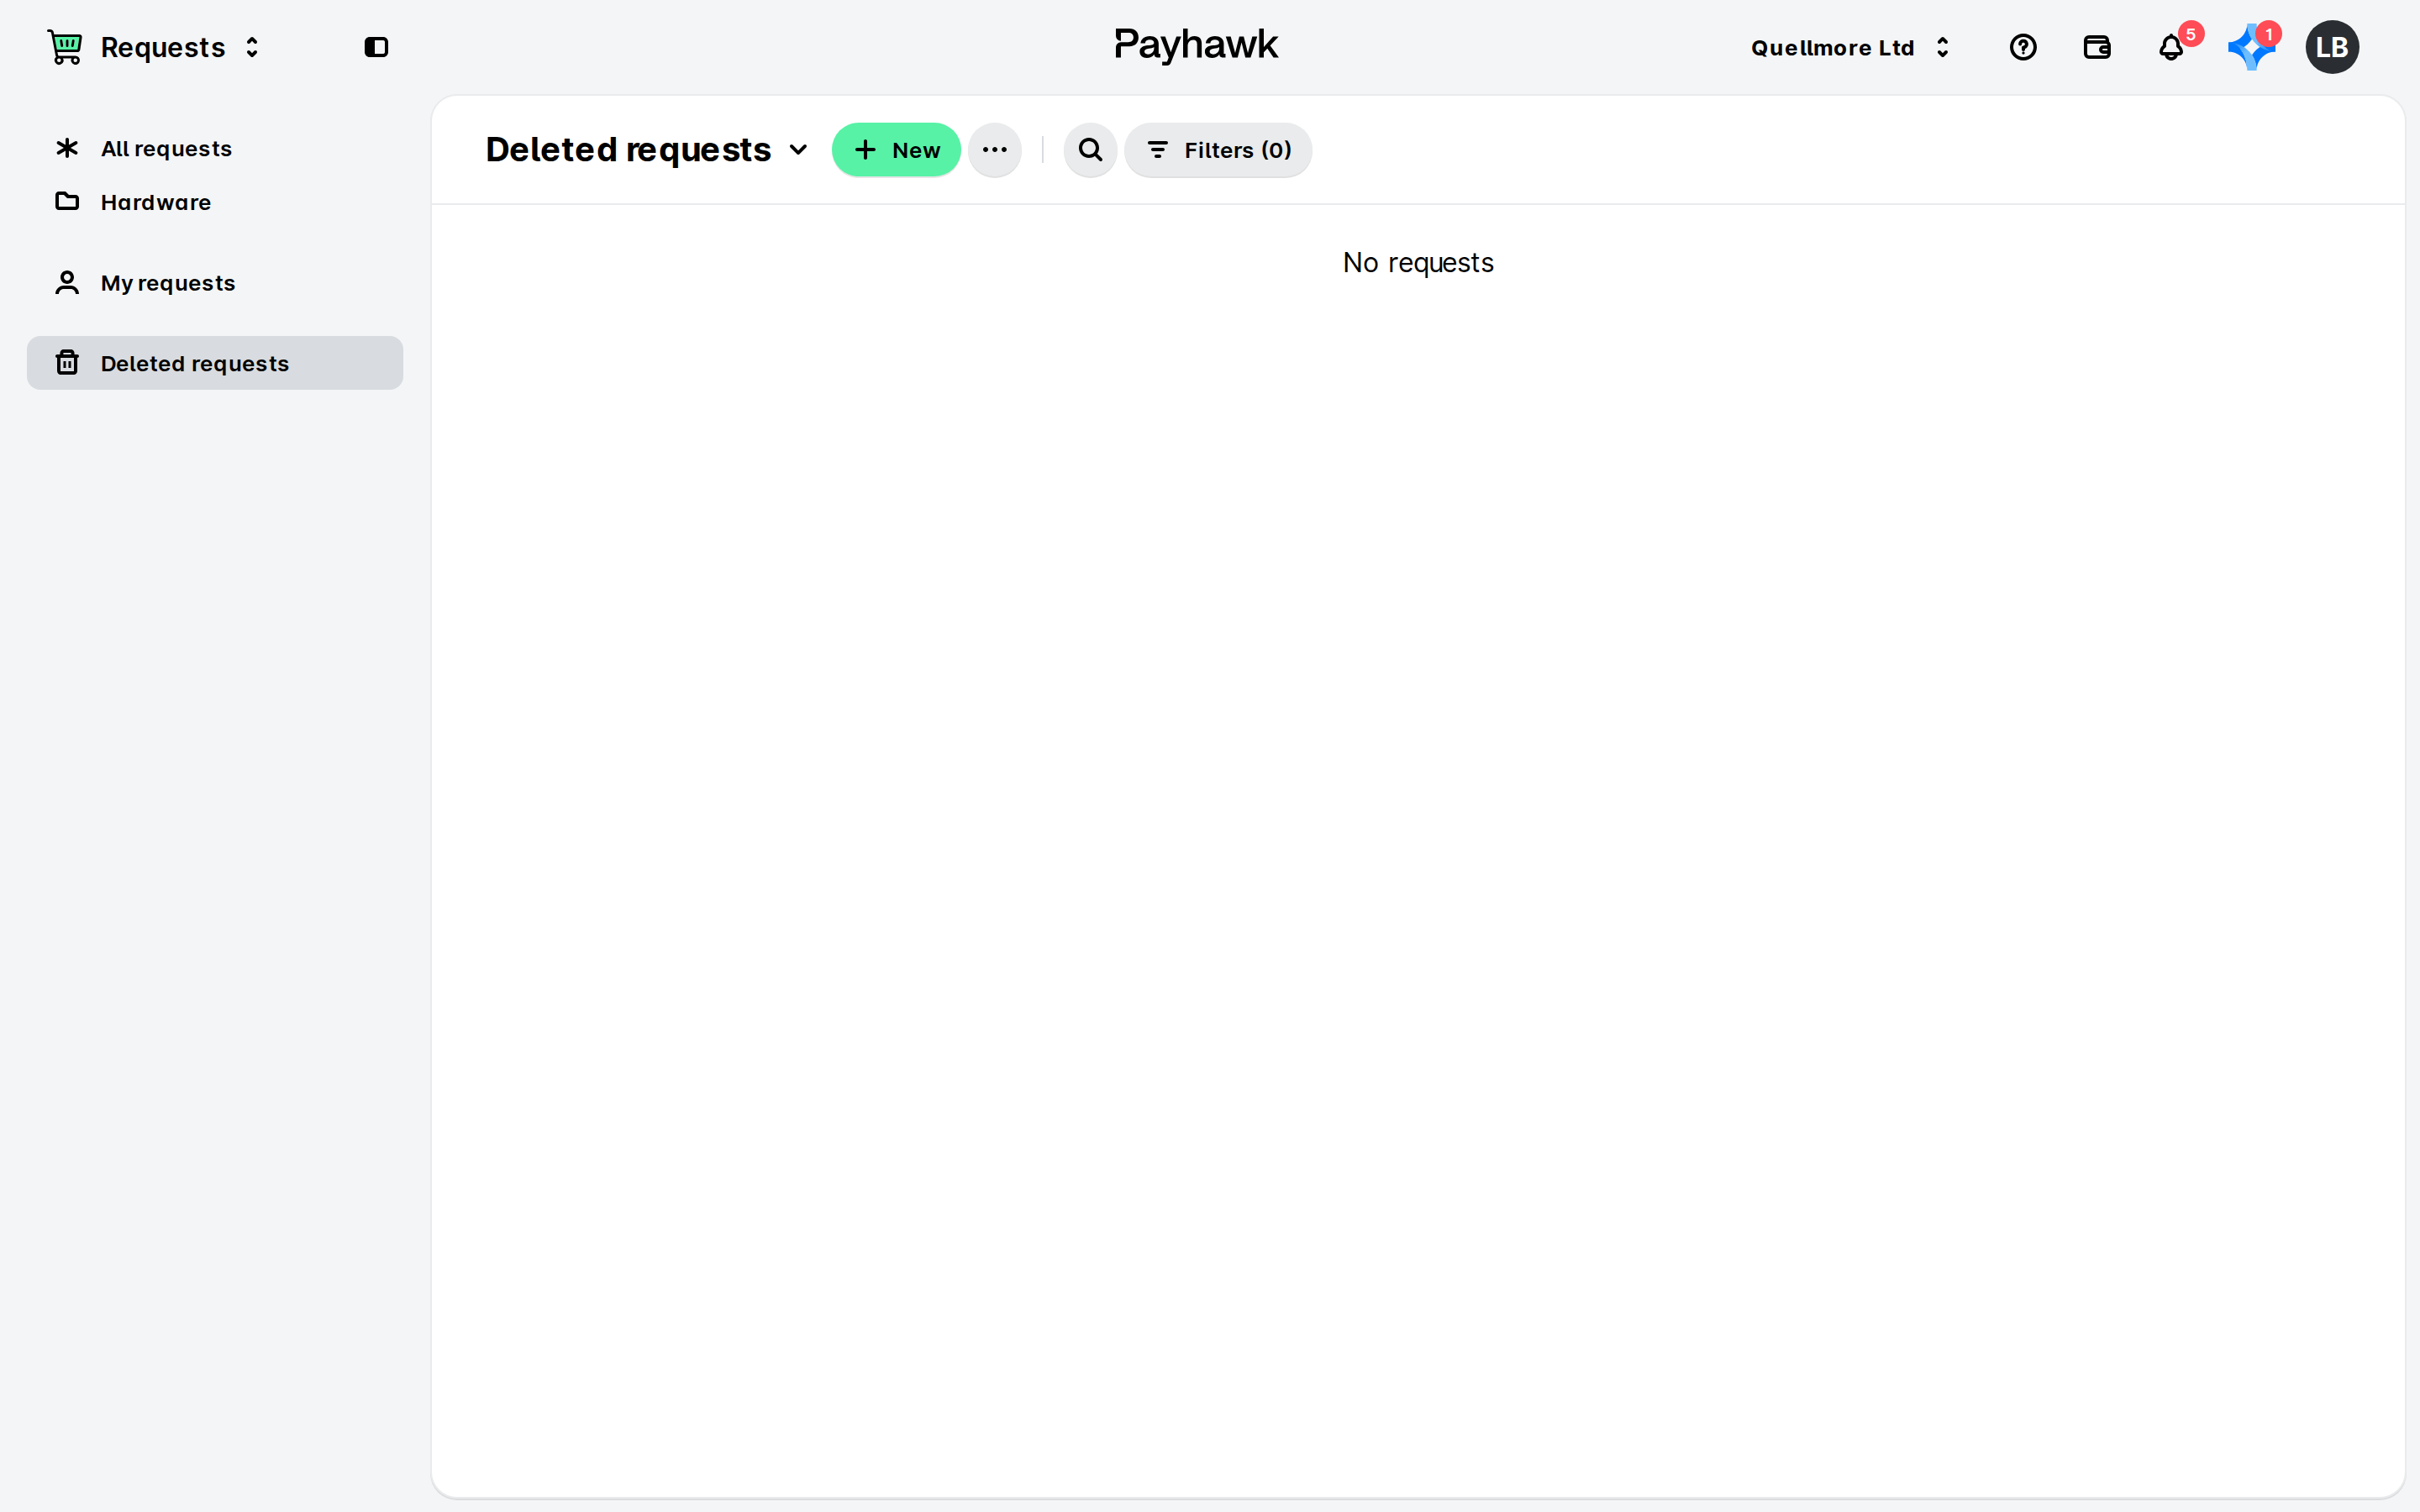Switch company via Quellmore Ltd selector
Screen dimensions: 2420x1512
[x=1851, y=47]
